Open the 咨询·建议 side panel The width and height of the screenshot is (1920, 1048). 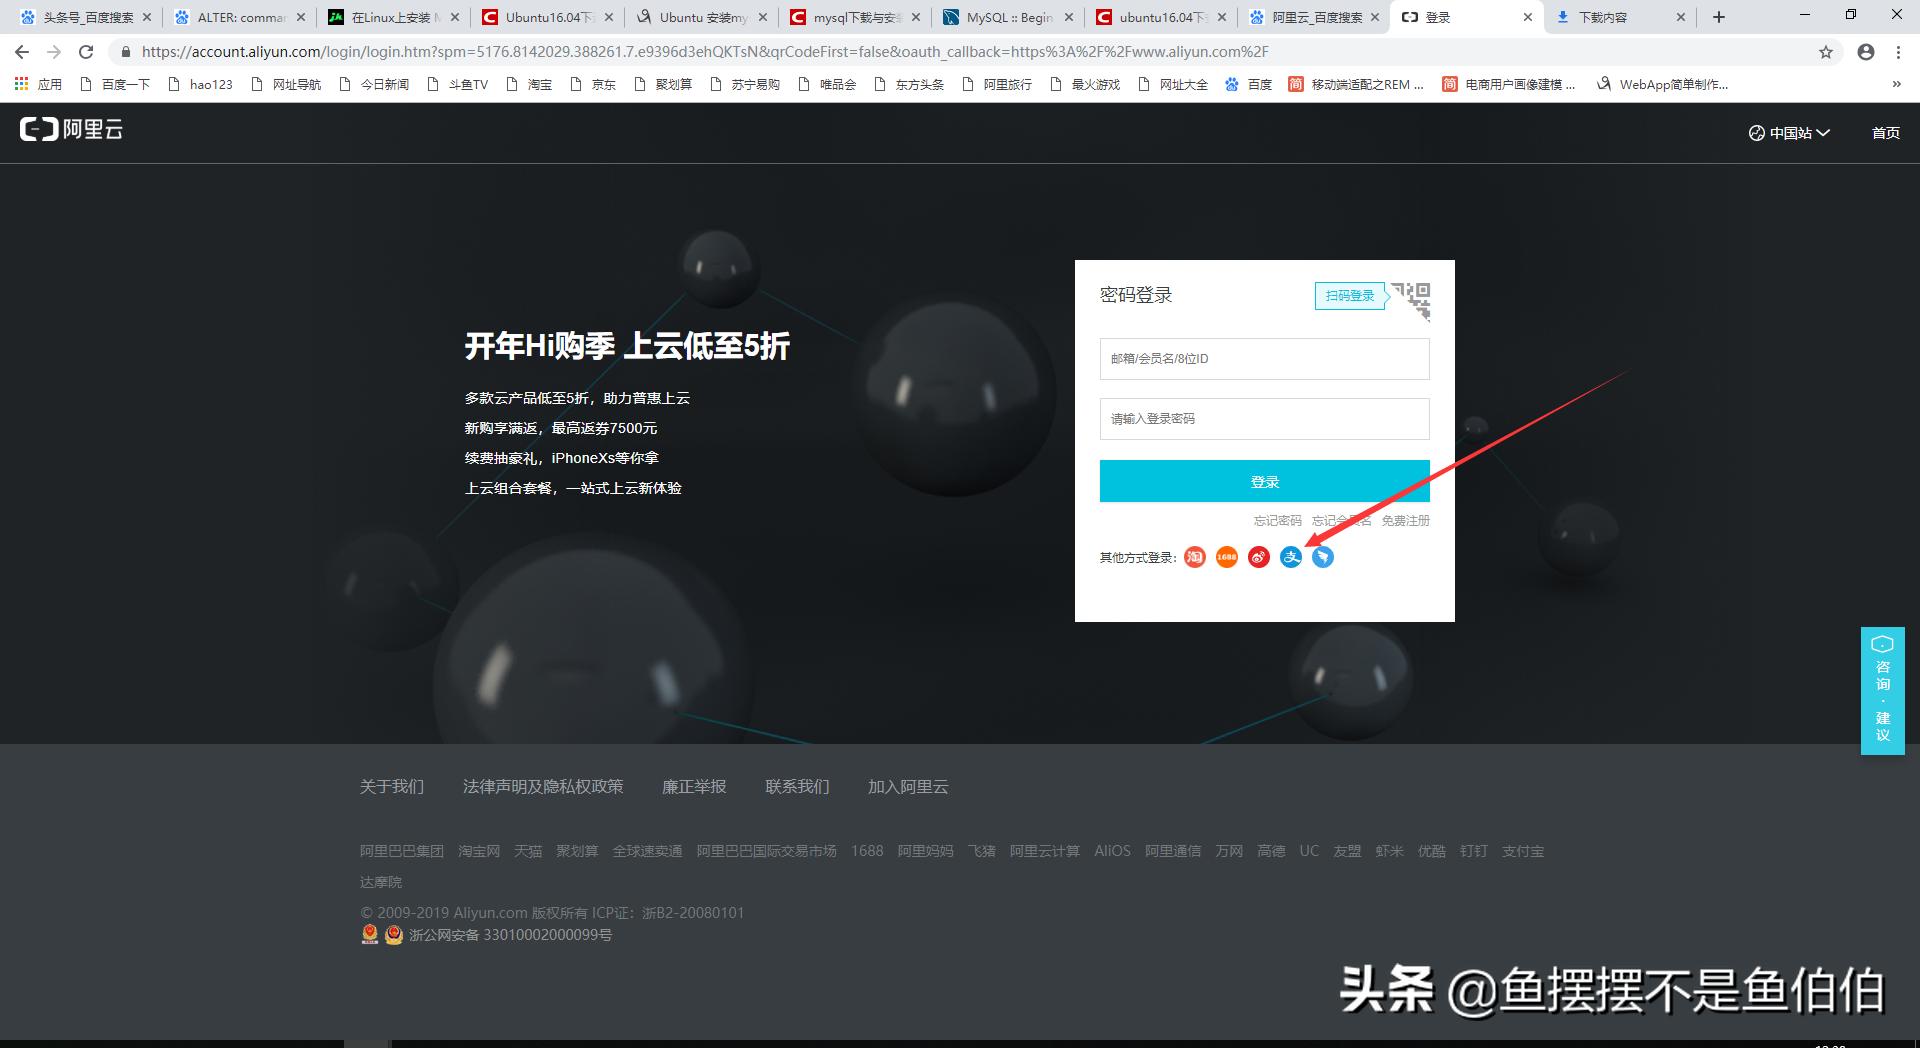click(x=1883, y=690)
